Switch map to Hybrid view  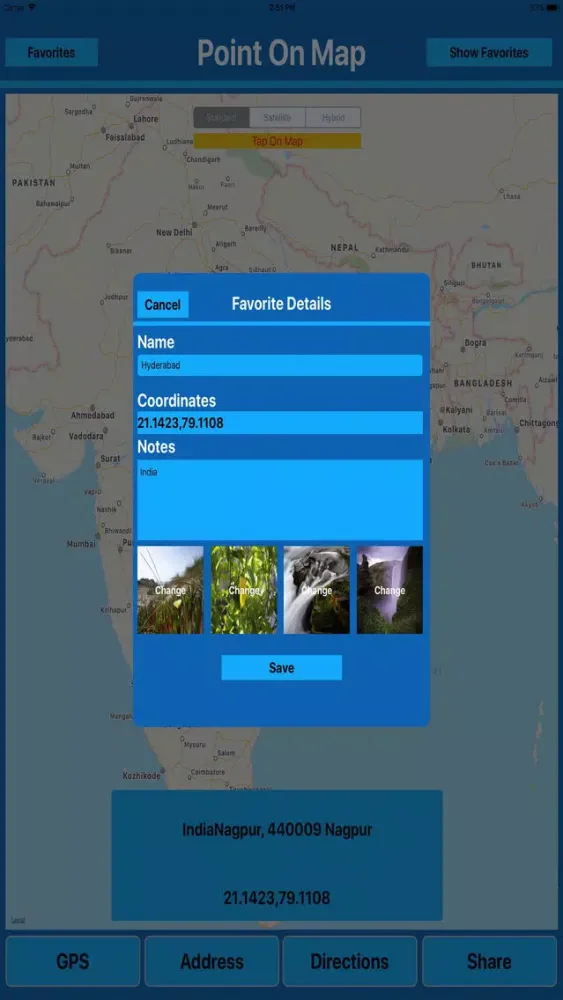tap(333, 117)
